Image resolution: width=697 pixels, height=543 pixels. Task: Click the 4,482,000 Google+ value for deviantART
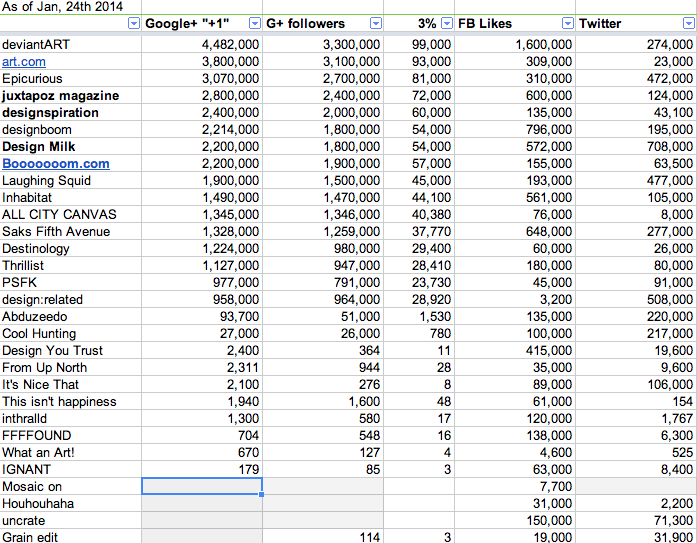[230, 44]
